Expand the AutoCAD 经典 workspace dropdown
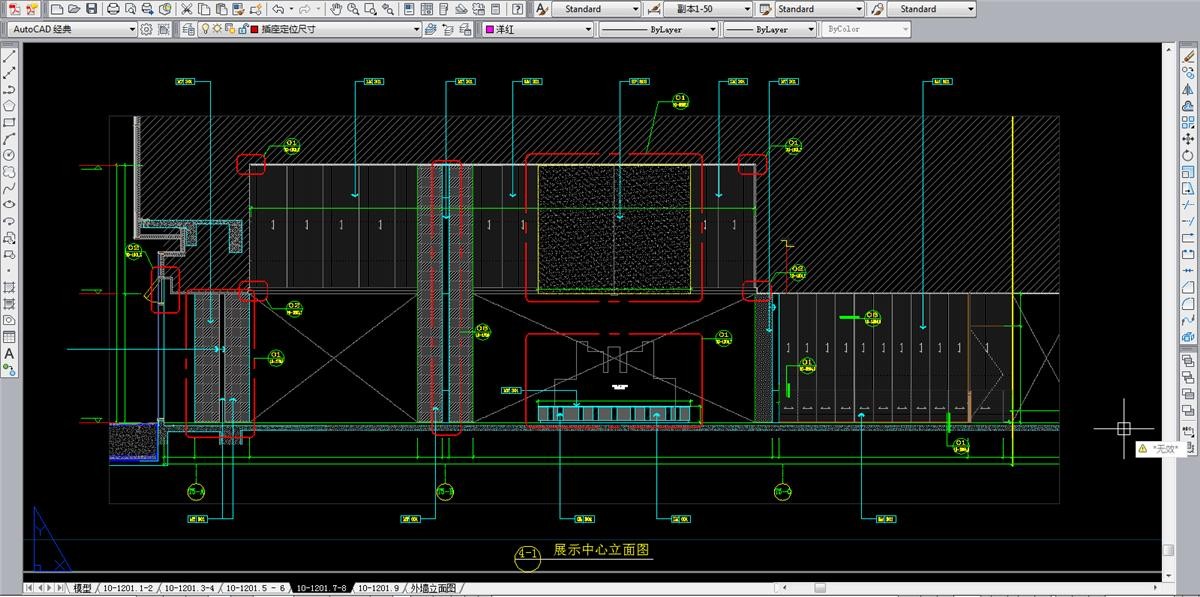 pos(133,29)
